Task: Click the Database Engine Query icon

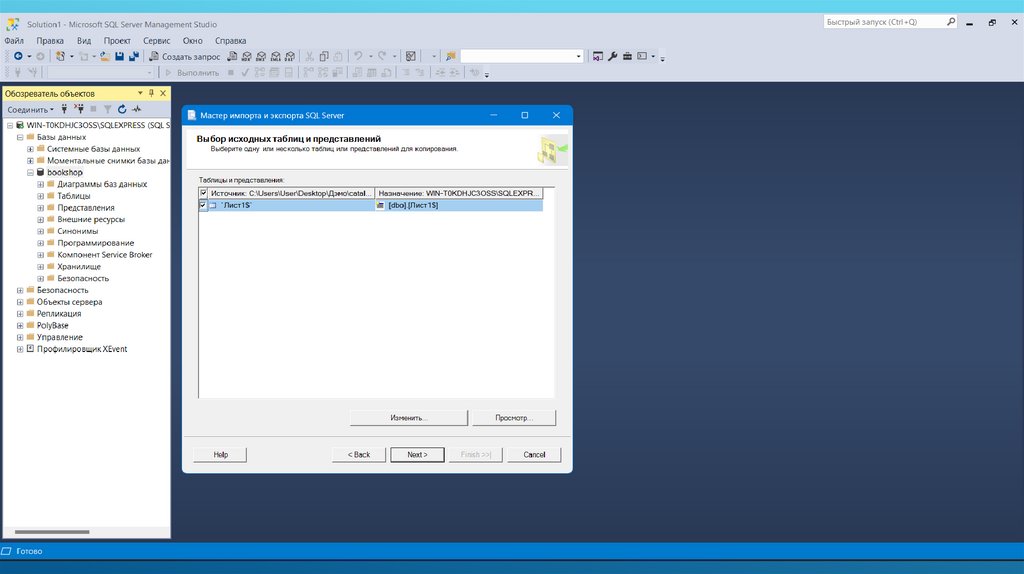Action: (232, 56)
